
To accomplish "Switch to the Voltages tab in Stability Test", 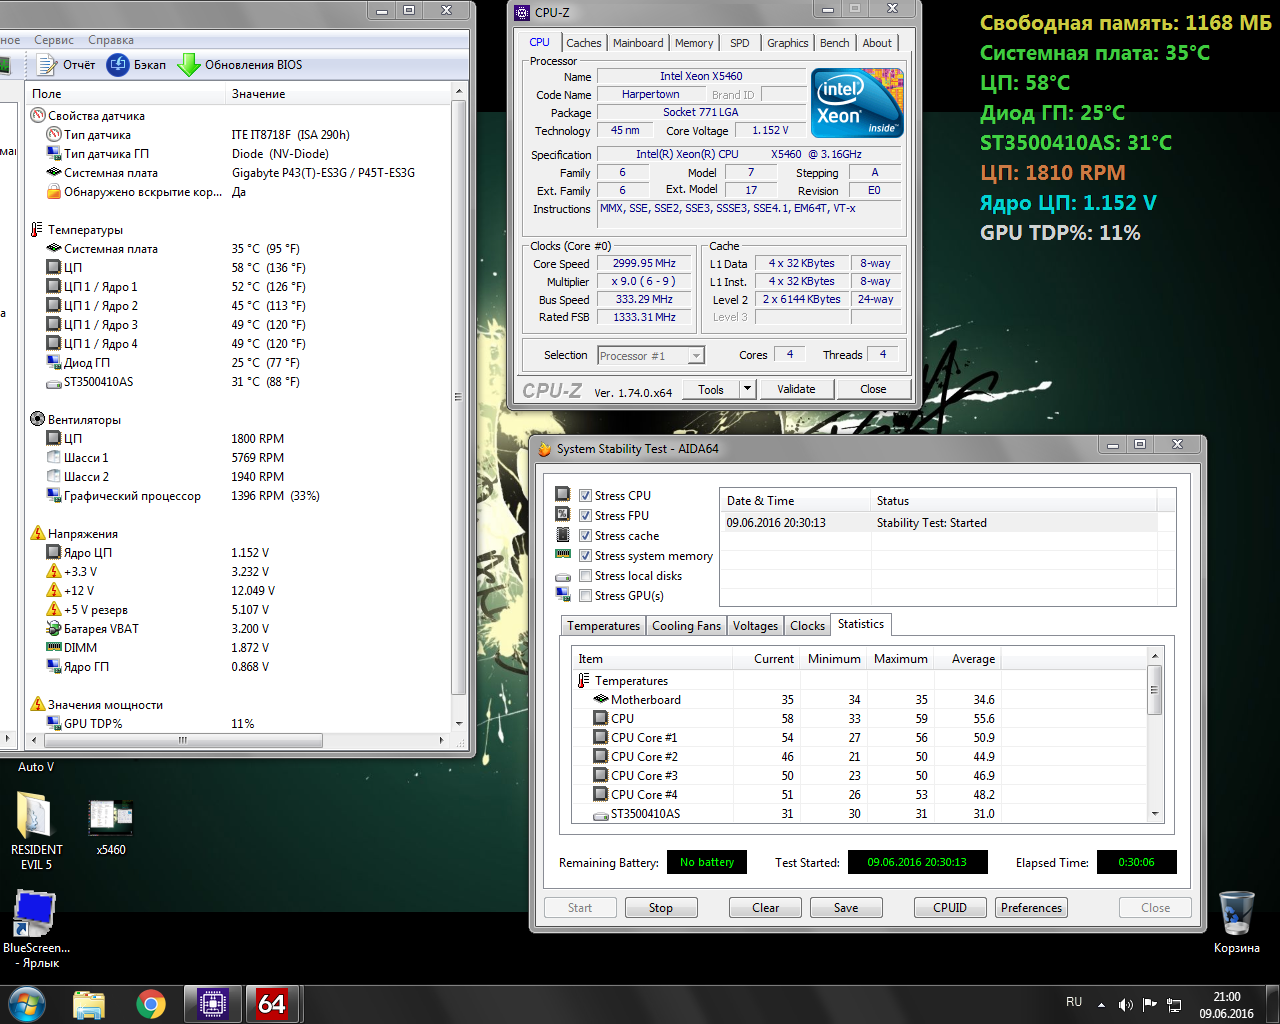I will 755,626.
